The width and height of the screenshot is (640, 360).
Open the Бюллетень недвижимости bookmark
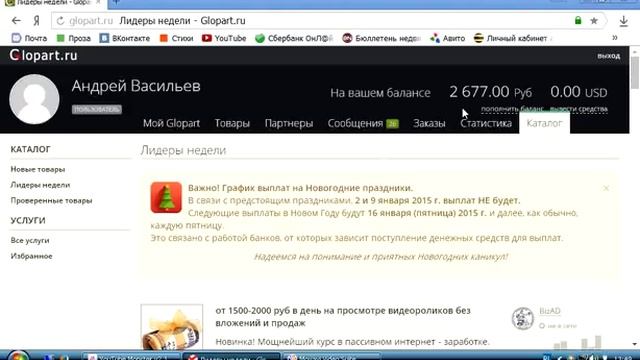[x=381, y=38]
